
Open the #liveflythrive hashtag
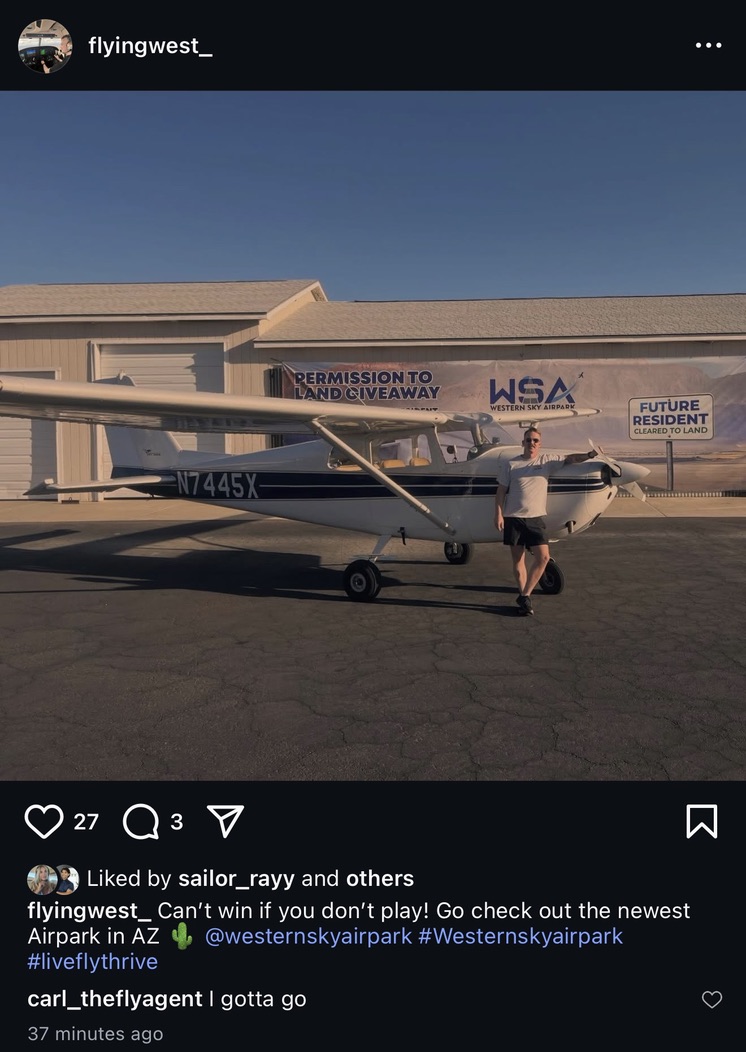tap(93, 961)
